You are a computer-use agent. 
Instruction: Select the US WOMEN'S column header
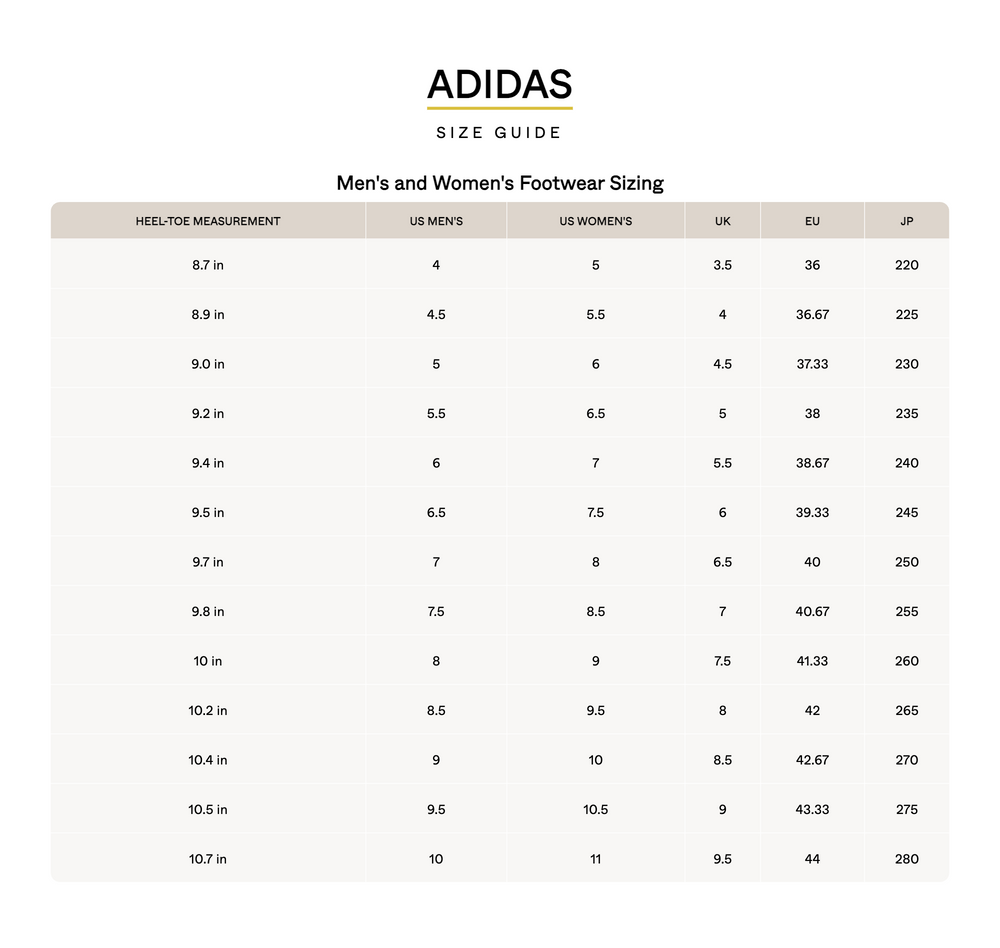(x=595, y=221)
